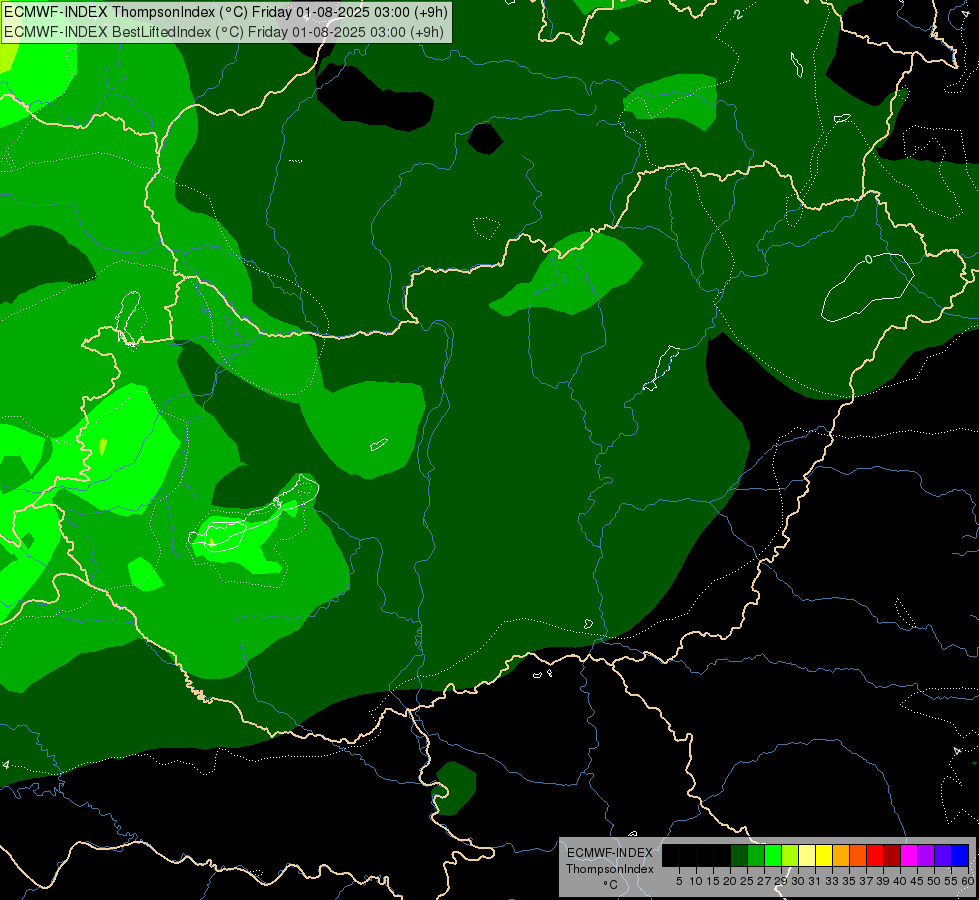Choose the bright red 37-39 legend swatch
Viewport: 979px width, 900px height.
(875, 855)
